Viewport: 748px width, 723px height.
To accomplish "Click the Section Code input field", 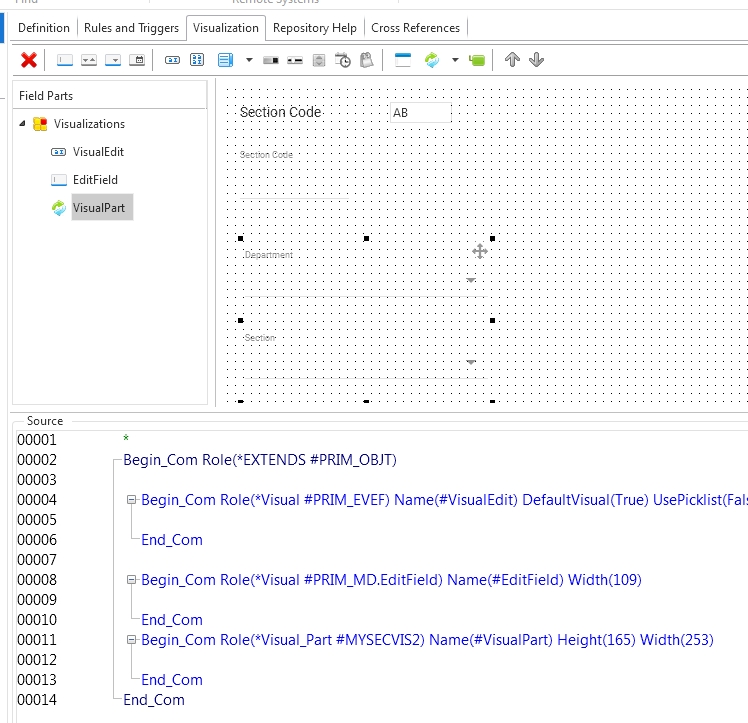I will coord(419,113).
